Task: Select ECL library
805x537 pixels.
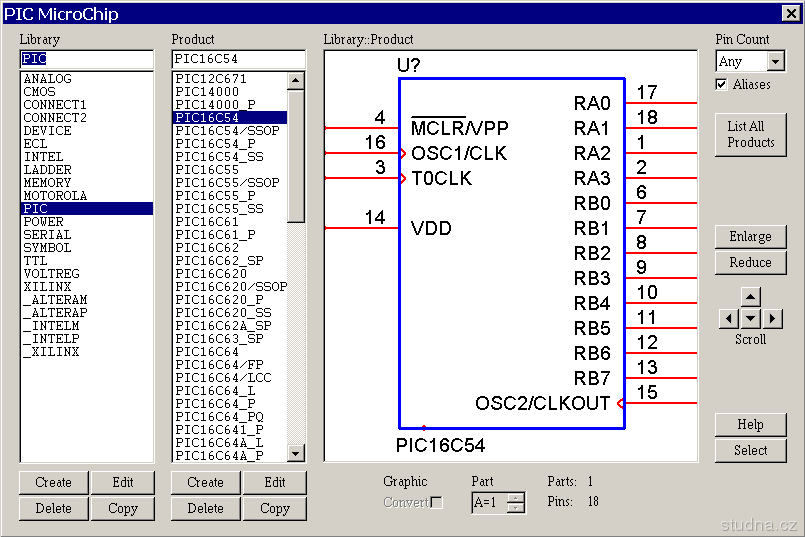Action: point(87,144)
